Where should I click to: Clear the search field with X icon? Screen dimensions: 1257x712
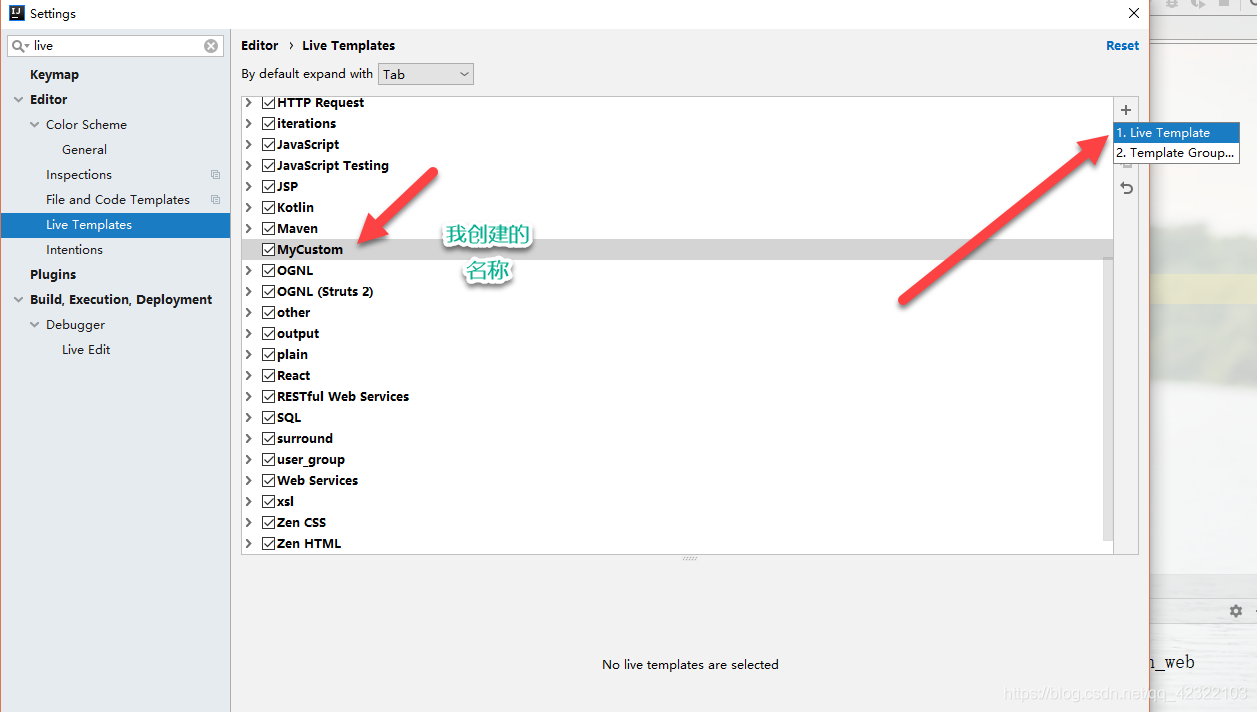click(211, 46)
